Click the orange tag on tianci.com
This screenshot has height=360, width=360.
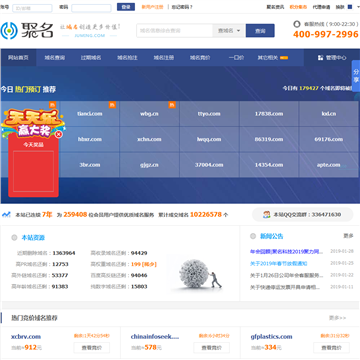(112, 105)
